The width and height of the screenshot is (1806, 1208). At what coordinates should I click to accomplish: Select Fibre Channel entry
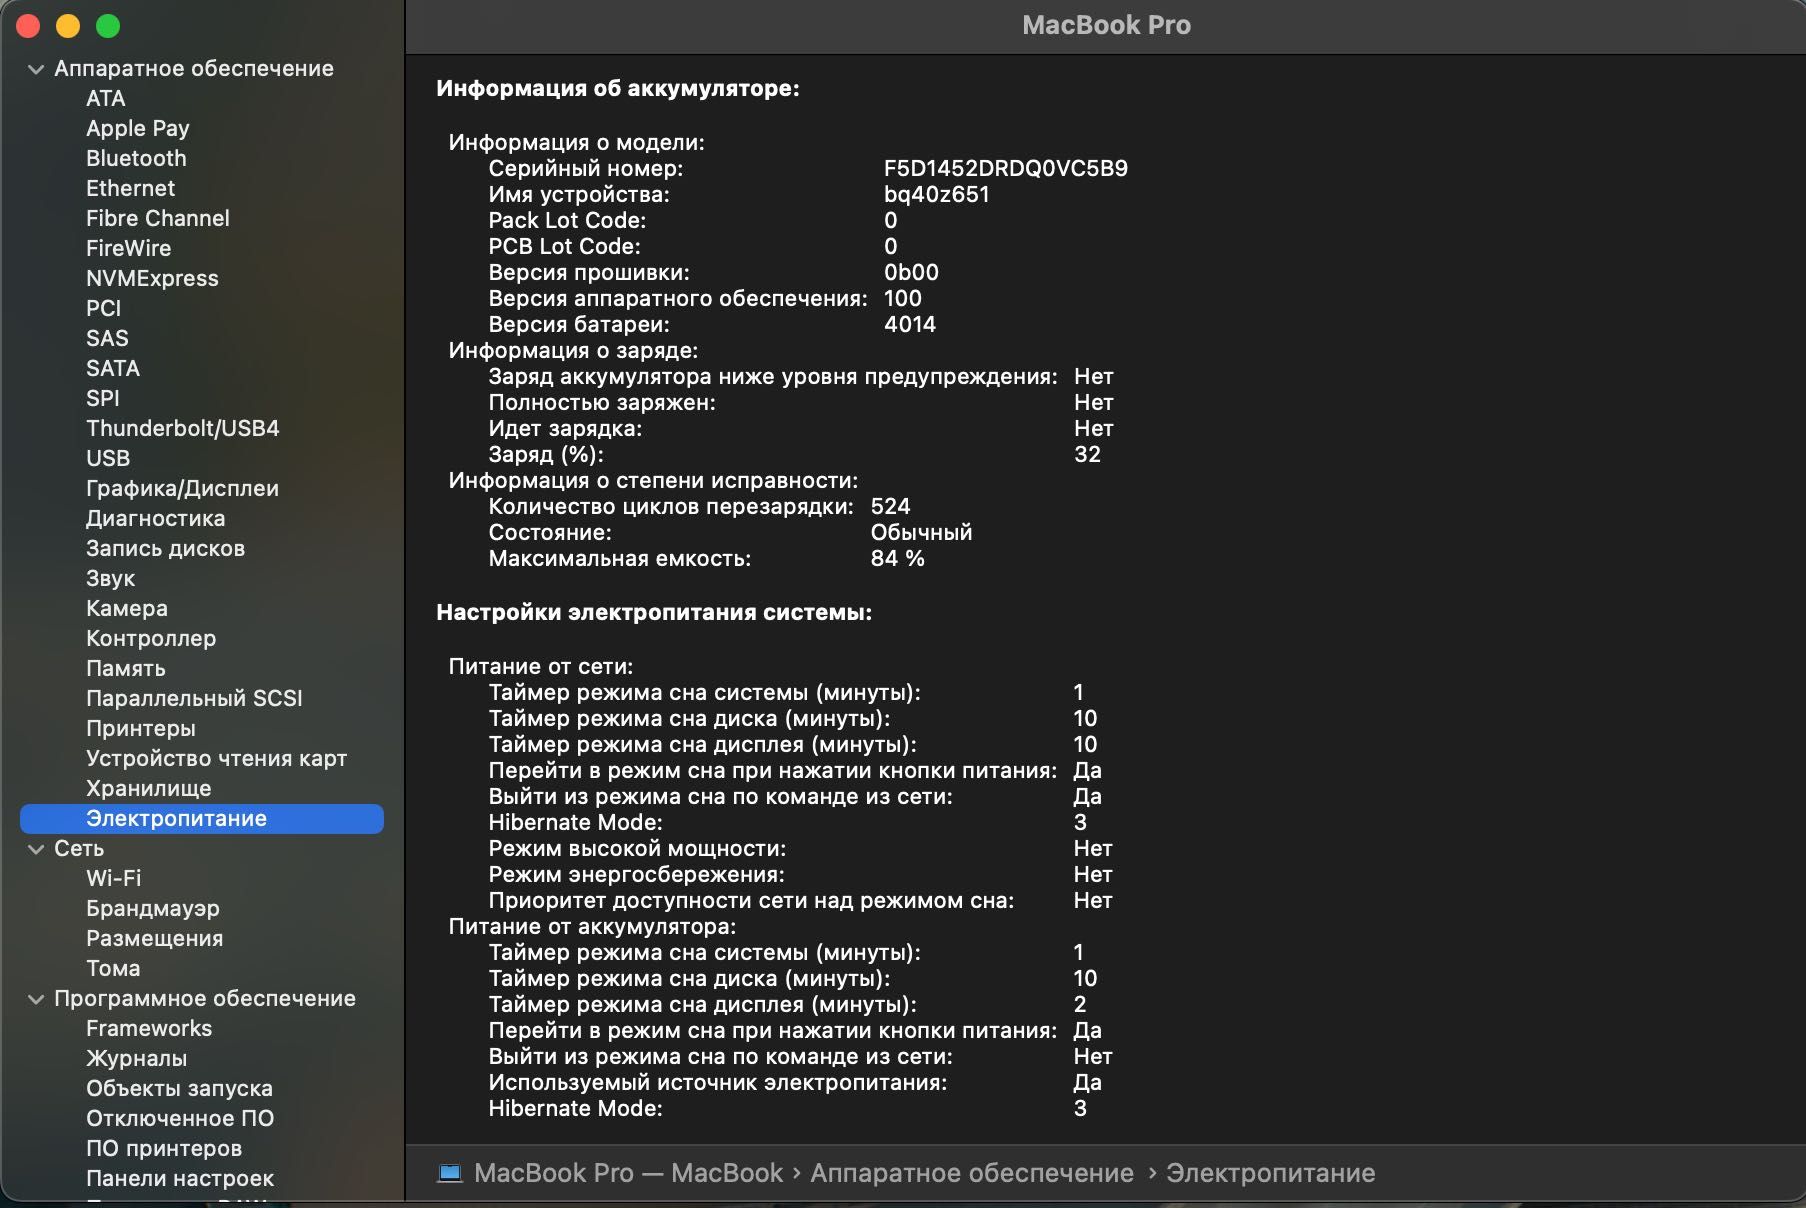(157, 218)
